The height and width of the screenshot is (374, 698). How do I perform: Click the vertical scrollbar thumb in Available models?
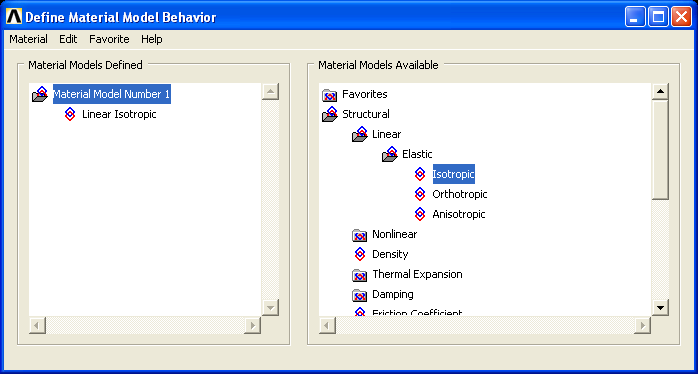click(660, 150)
